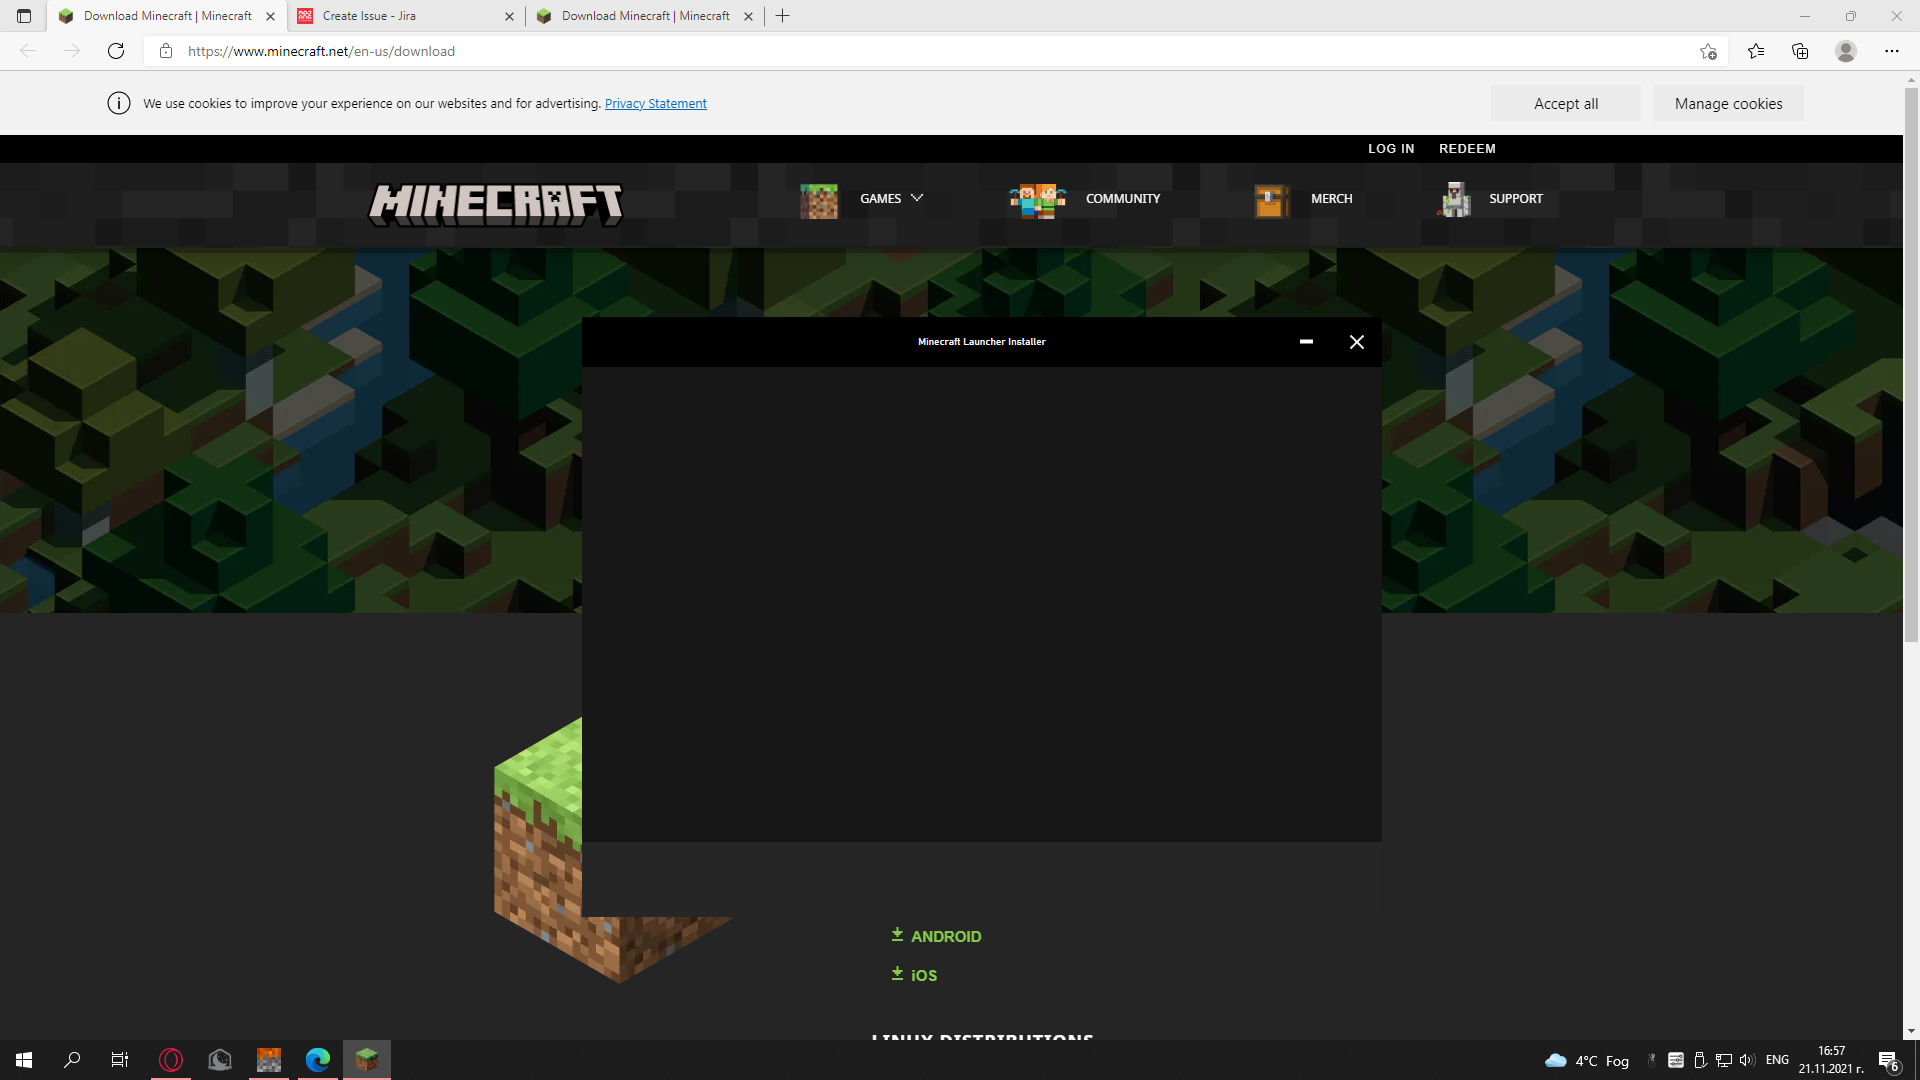Open Edge Collections icon in toolbar

[x=1800, y=51]
